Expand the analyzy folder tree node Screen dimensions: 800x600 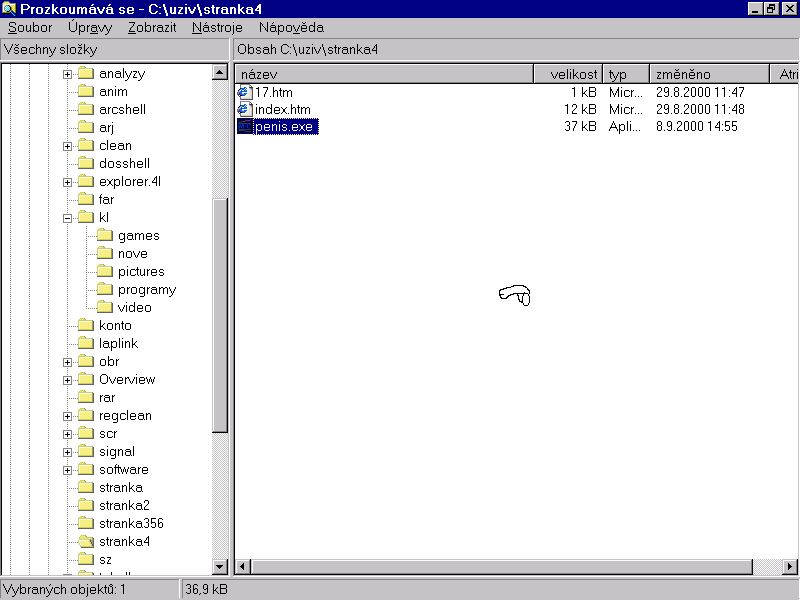67,74
